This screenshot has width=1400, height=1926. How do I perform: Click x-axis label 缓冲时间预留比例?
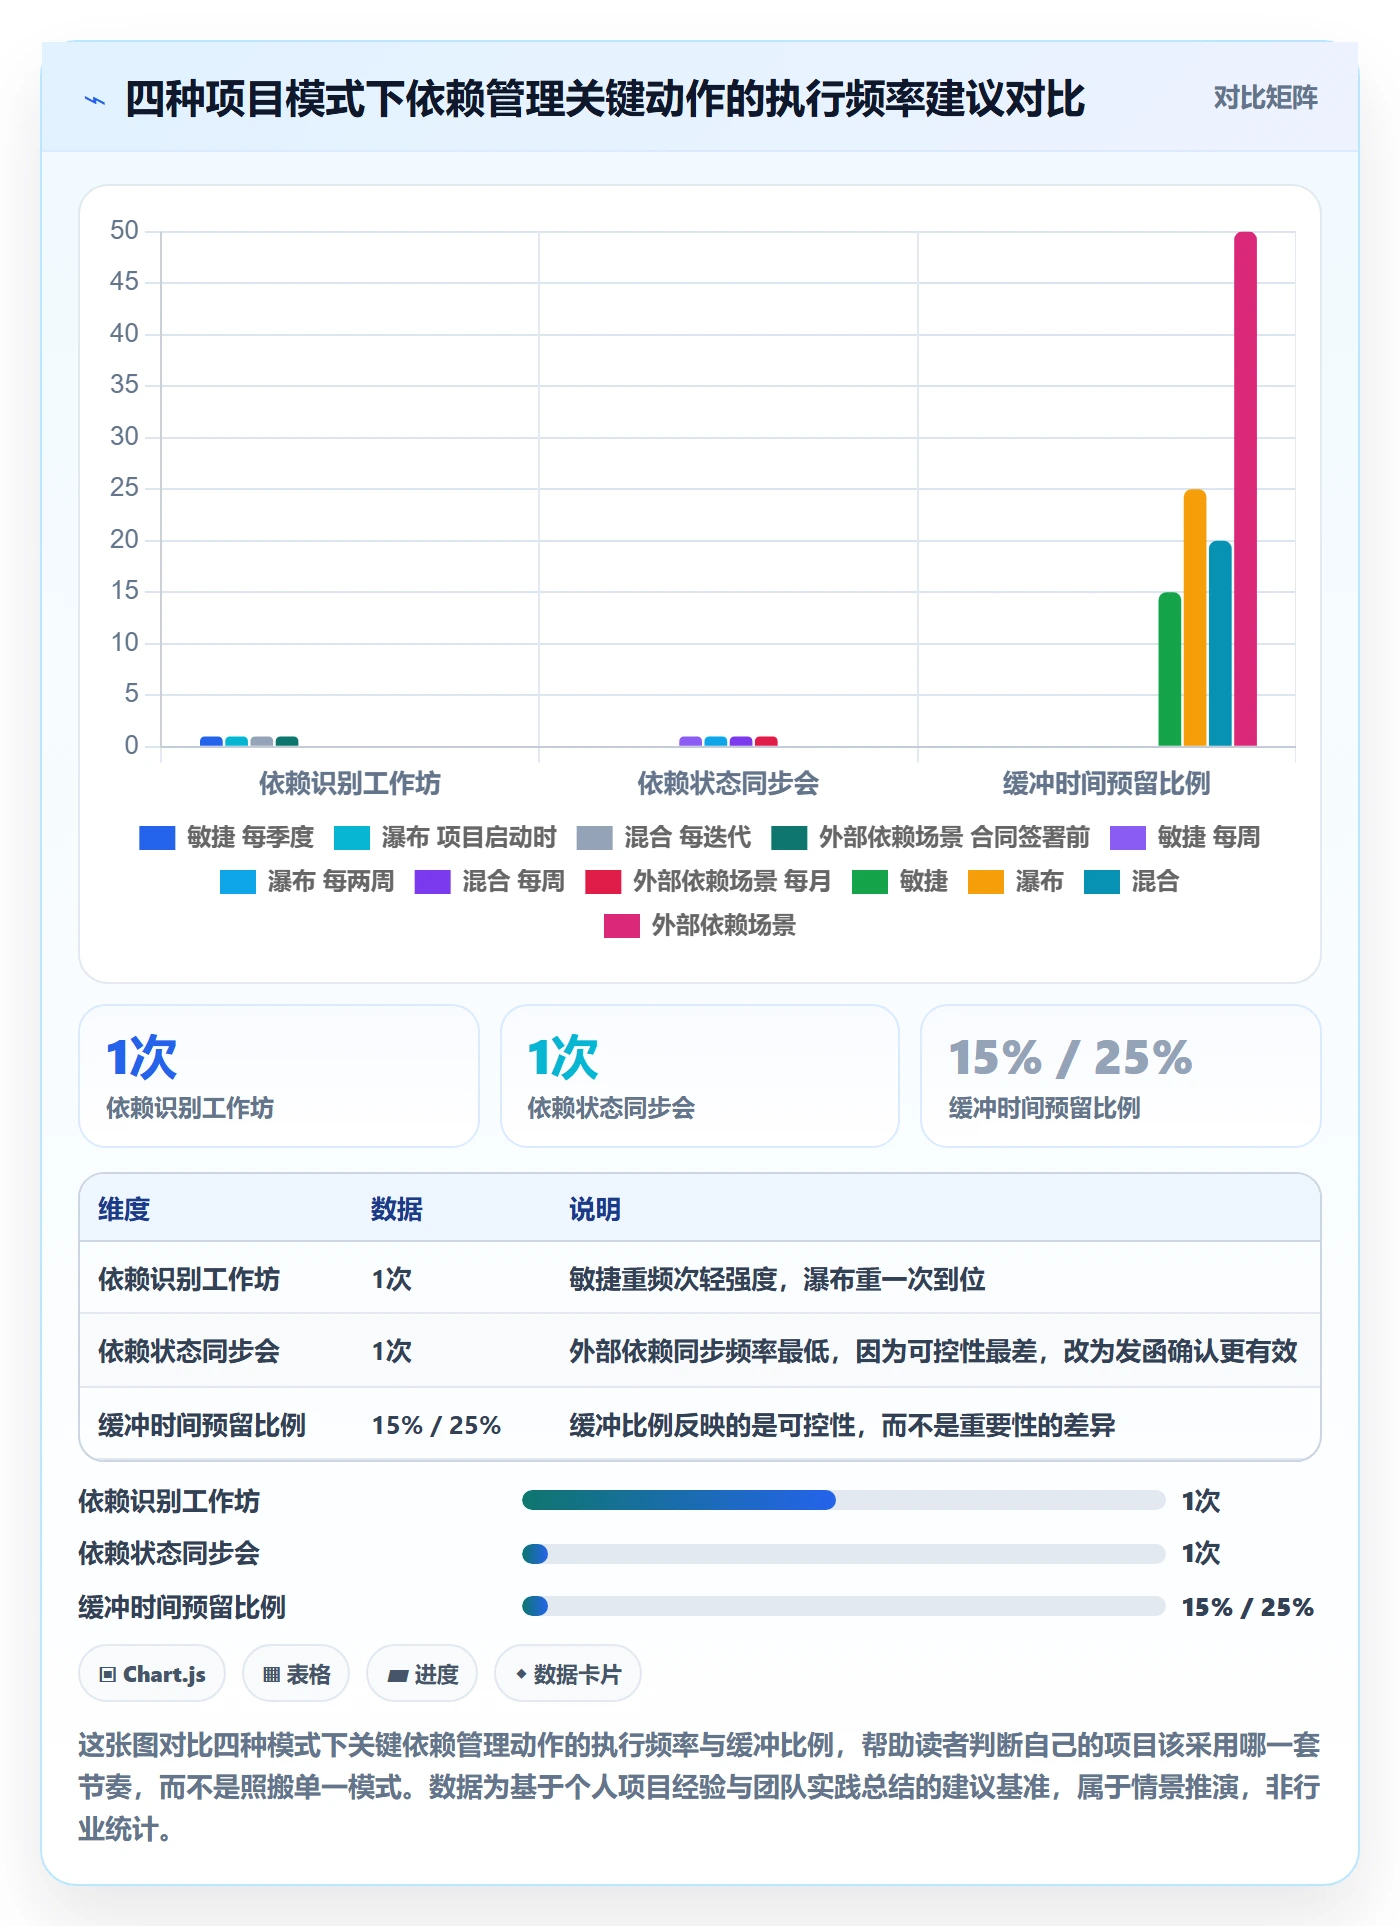coord(1107,783)
